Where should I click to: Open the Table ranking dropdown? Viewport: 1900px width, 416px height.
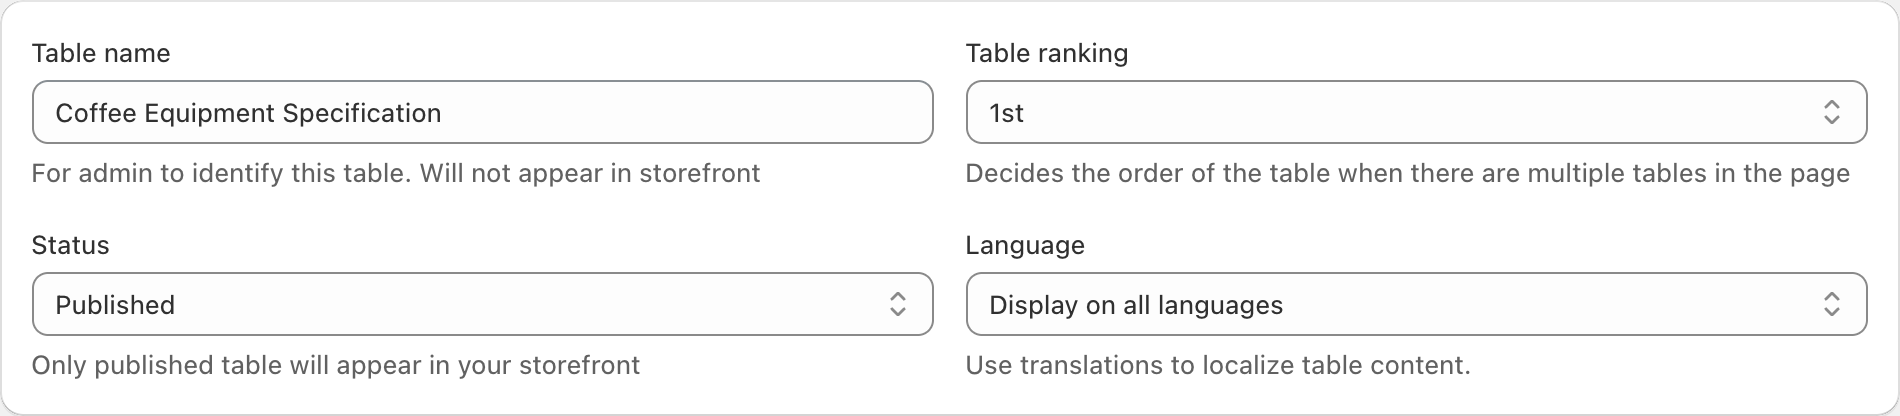point(1416,112)
